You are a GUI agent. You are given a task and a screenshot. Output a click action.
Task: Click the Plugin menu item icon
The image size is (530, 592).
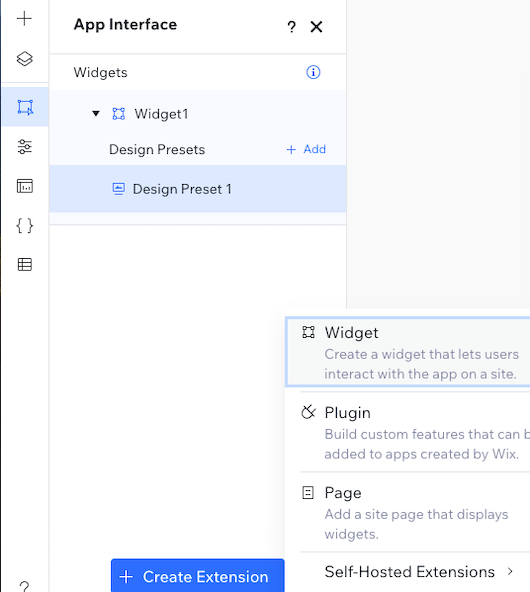308,412
